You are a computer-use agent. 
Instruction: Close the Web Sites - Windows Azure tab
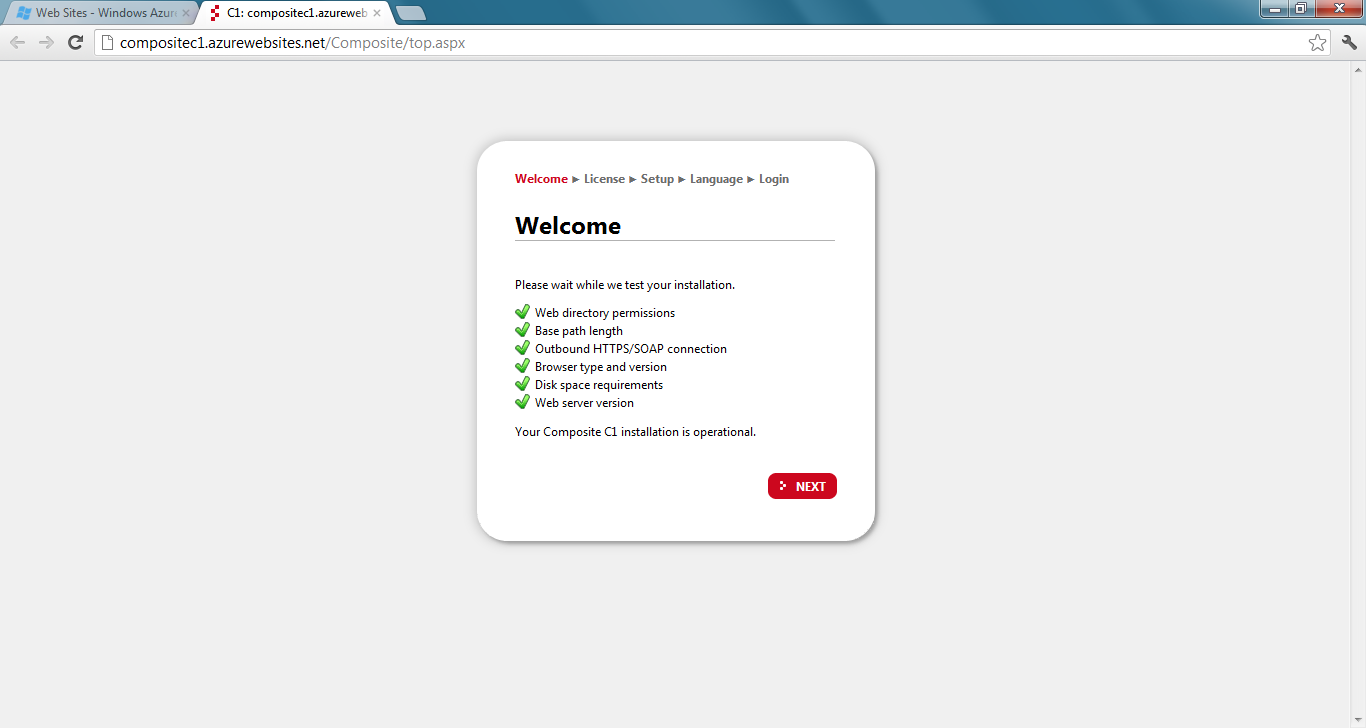[185, 13]
